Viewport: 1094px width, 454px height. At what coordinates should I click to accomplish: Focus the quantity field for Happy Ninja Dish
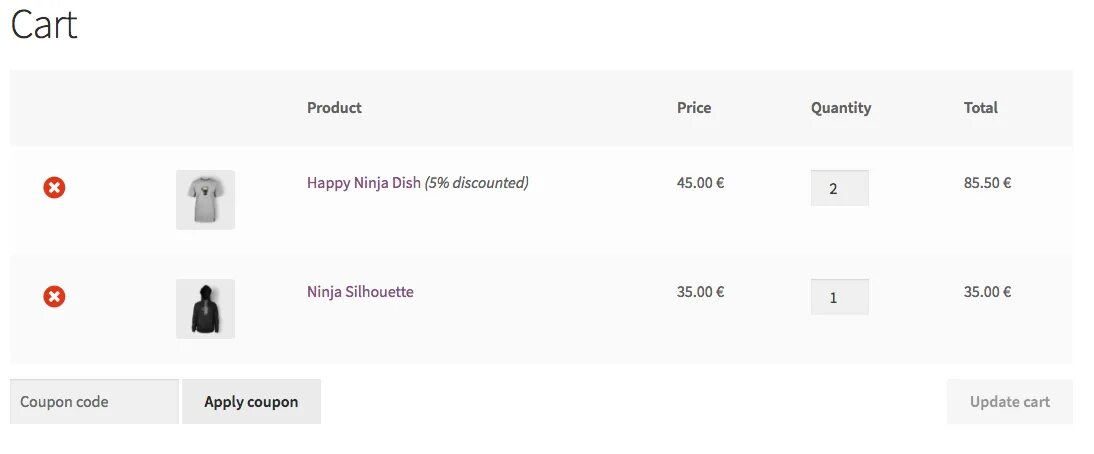[839, 188]
